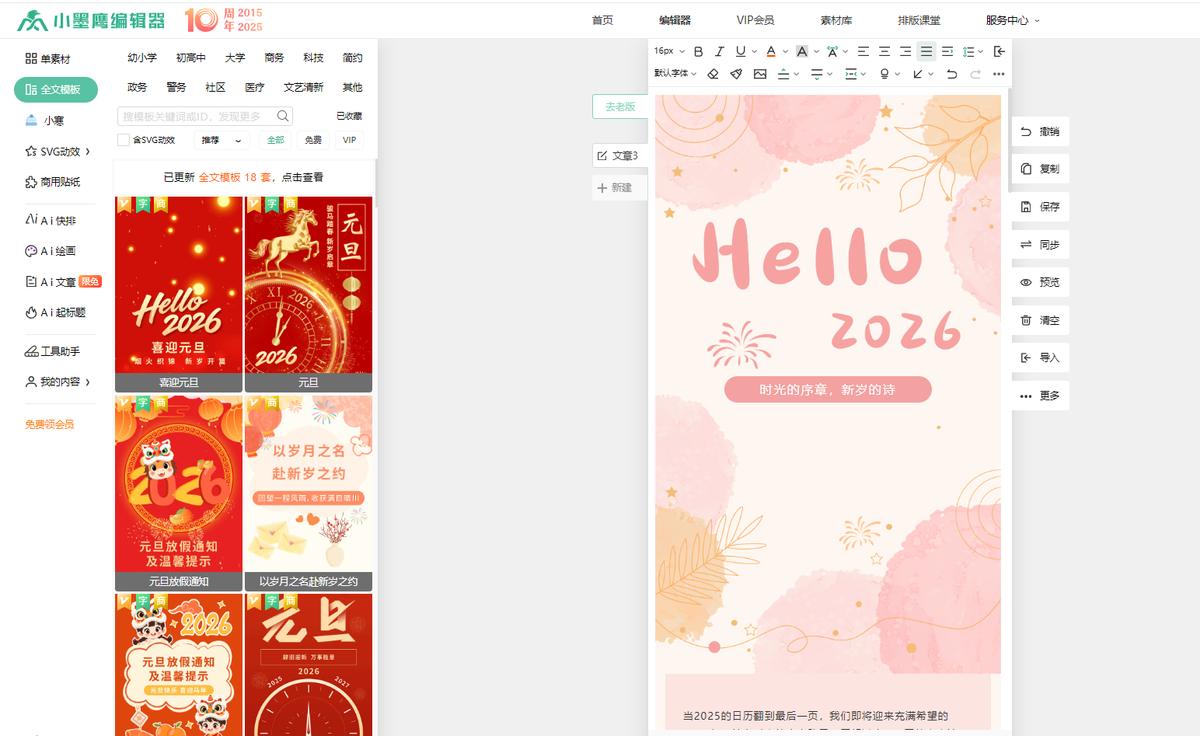Show 已收藏 templates
The image size is (1200, 736).
[x=349, y=116]
